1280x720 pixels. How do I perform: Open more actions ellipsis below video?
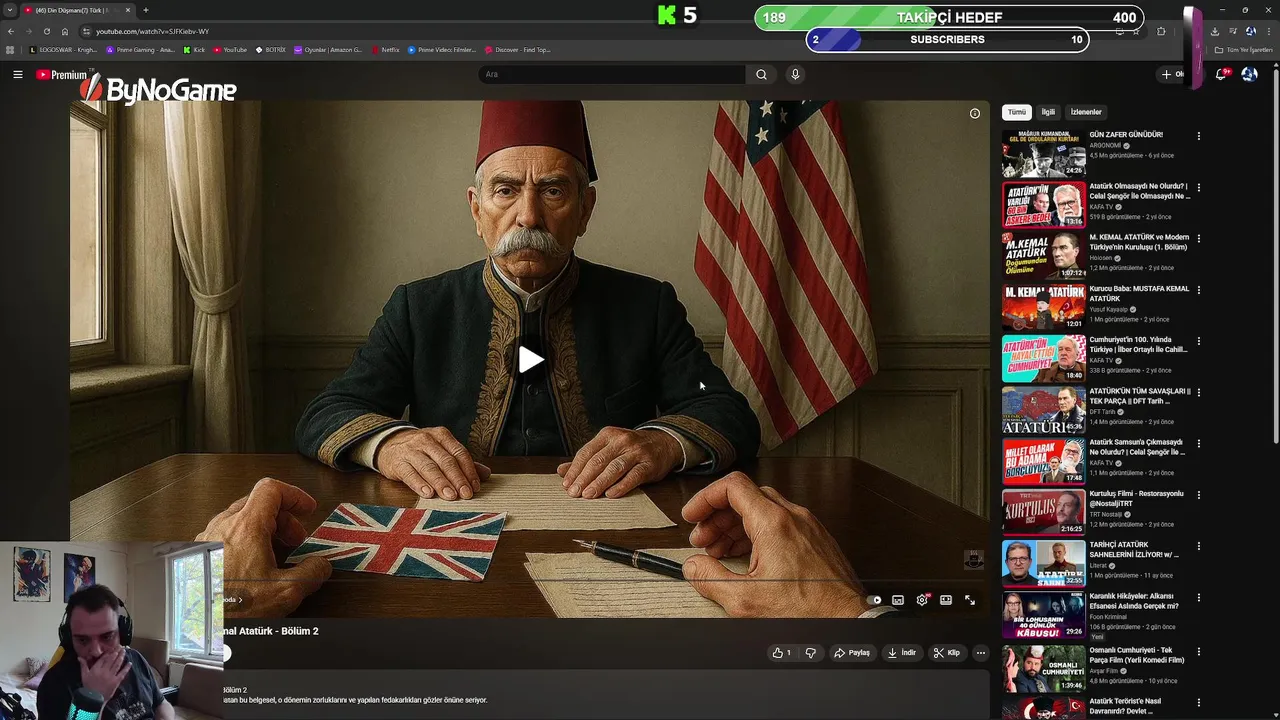[981, 653]
